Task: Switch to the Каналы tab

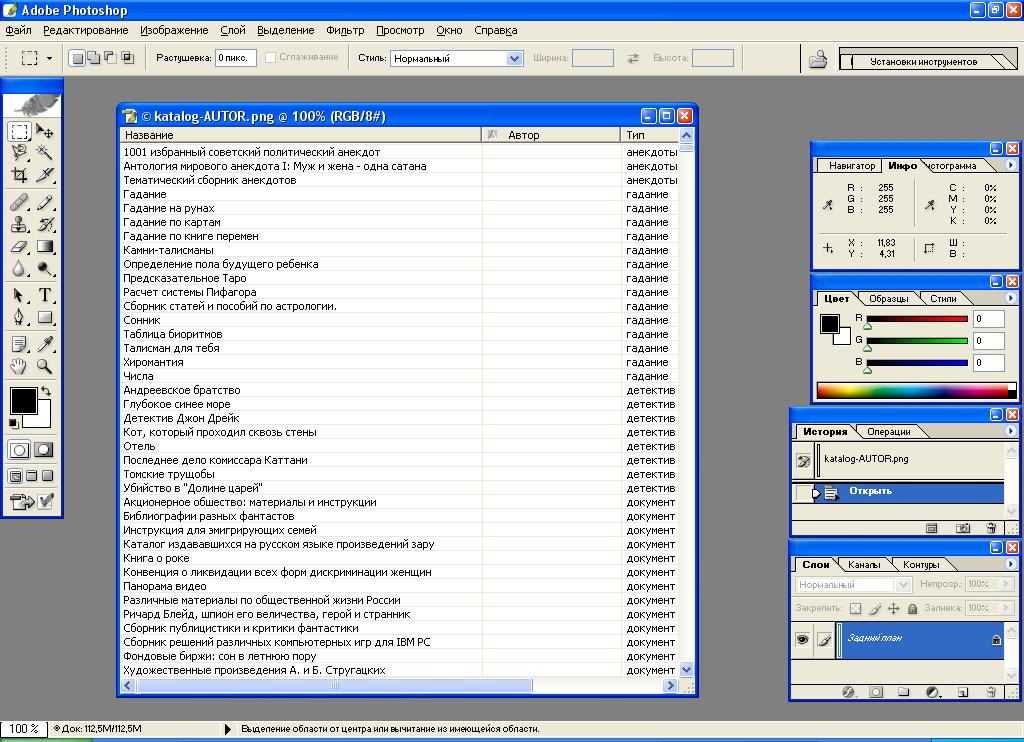Action: [863, 564]
